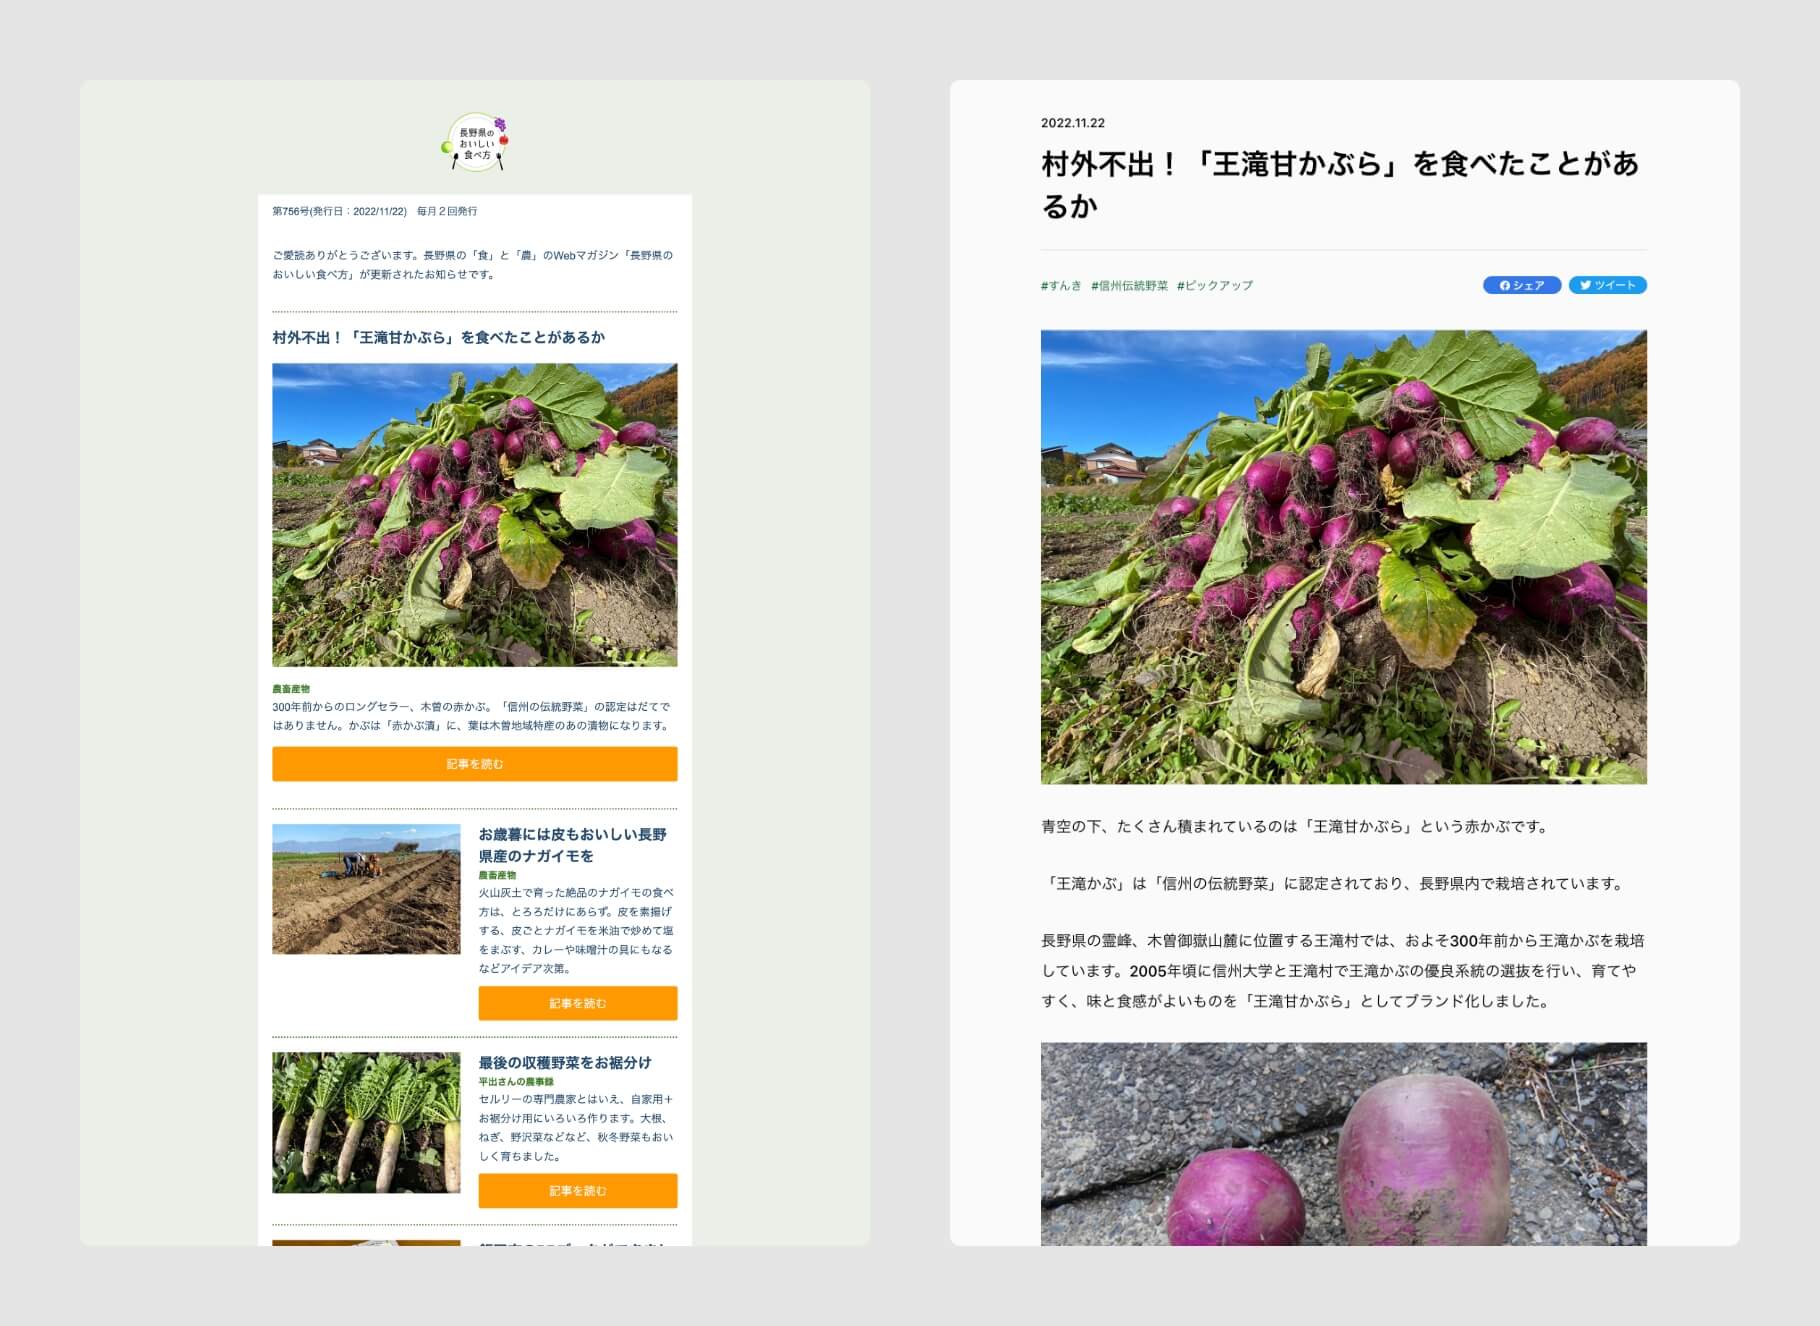
Task: Click the two turnips on asphalt photo
Action: 1343,1144
